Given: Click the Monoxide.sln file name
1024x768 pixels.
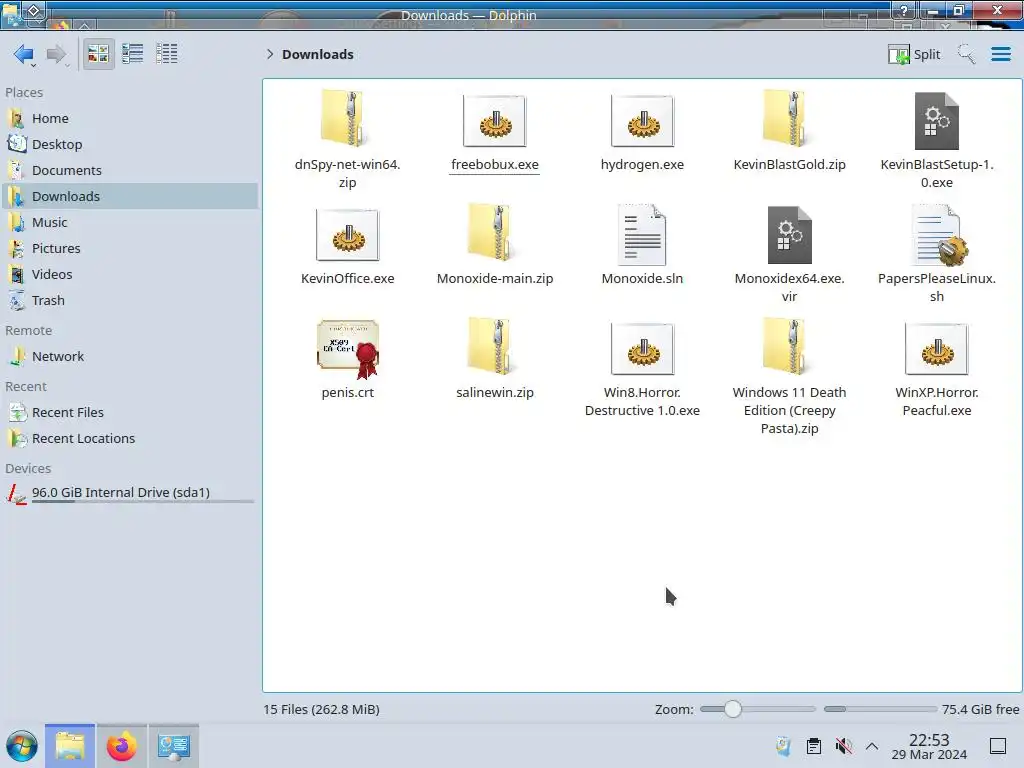Looking at the screenshot, I should [642, 279].
